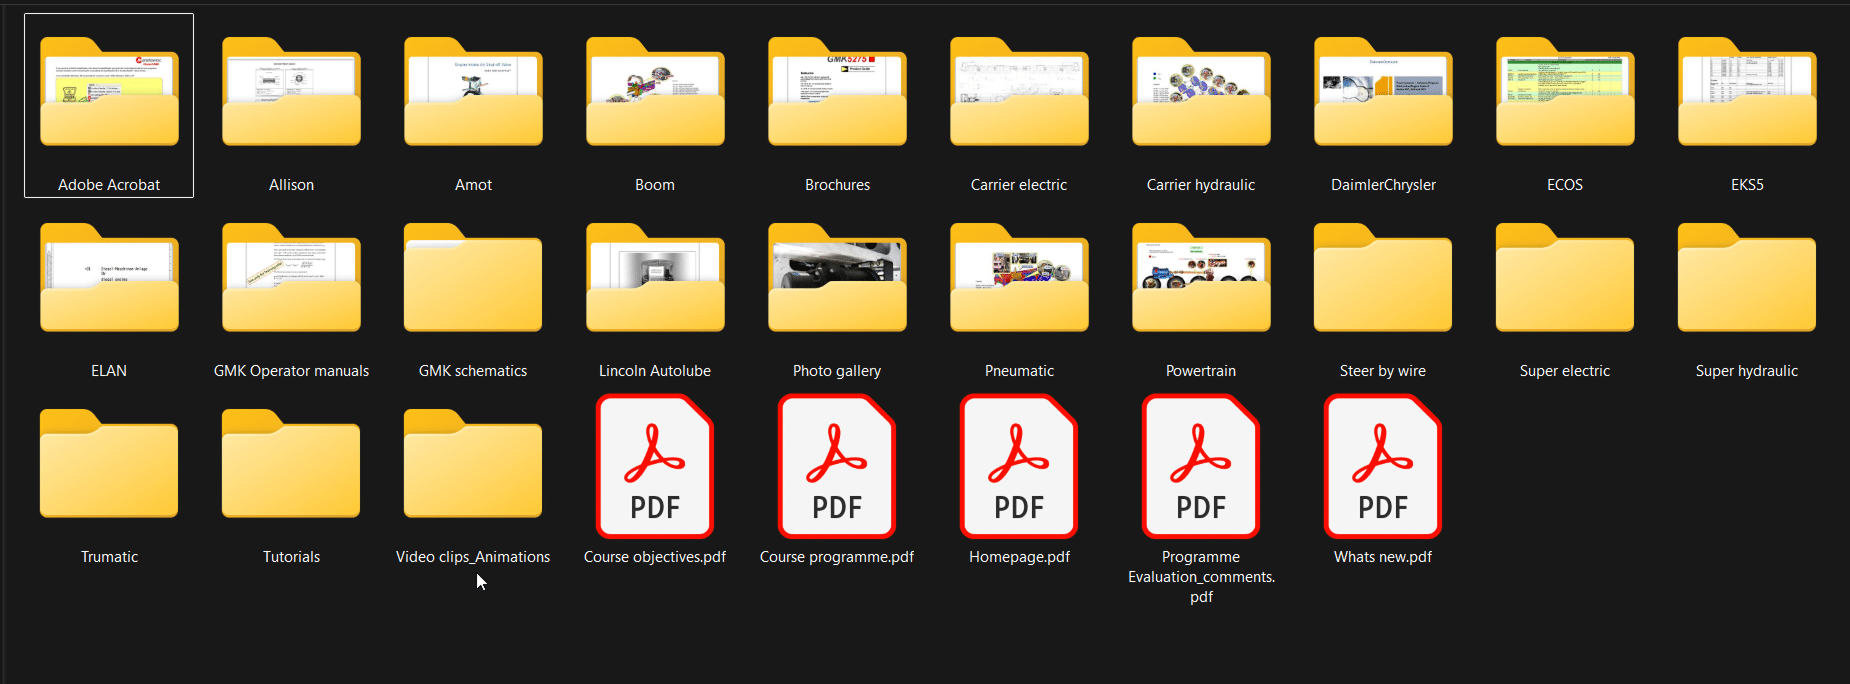Click the 'Carrier hydraulic' name label

[1201, 185]
